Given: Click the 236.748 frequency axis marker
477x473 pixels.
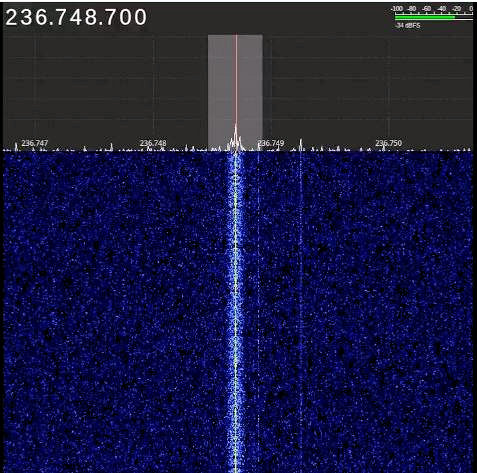Looking at the screenshot, I should tap(153, 143).
